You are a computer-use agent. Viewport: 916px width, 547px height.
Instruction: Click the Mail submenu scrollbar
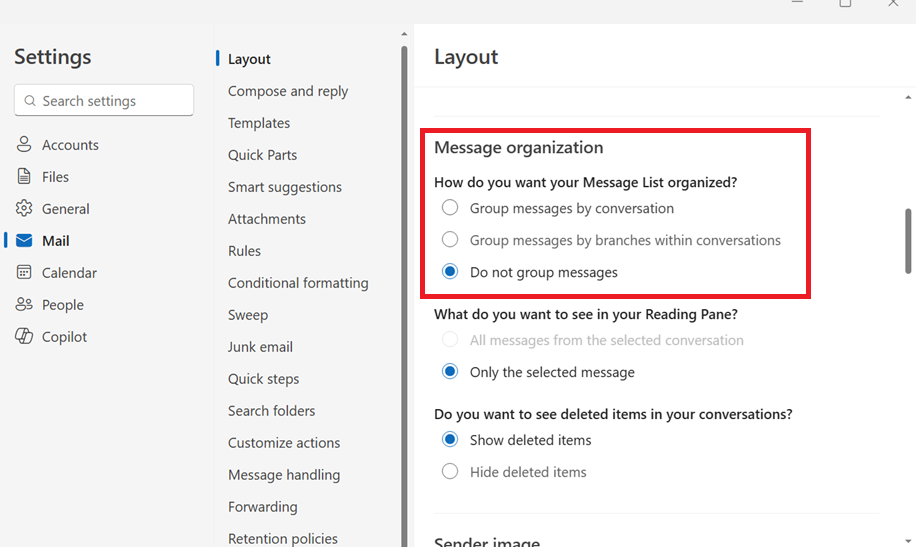point(404,295)
